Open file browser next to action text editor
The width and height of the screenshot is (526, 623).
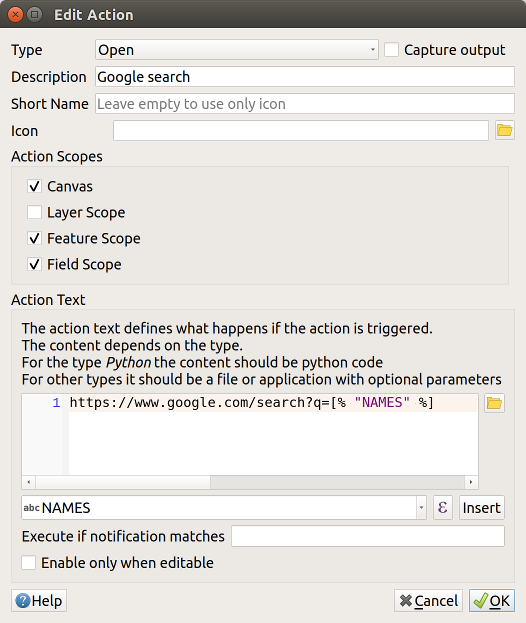click(494, 403)
